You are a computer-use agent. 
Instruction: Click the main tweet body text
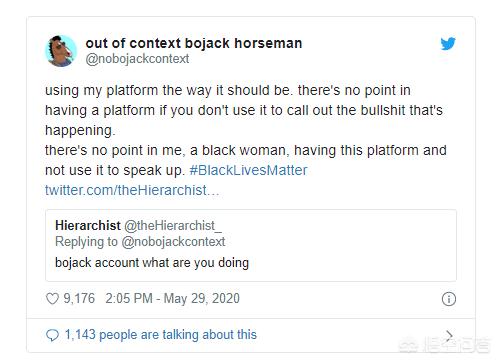tap(246, 130)
